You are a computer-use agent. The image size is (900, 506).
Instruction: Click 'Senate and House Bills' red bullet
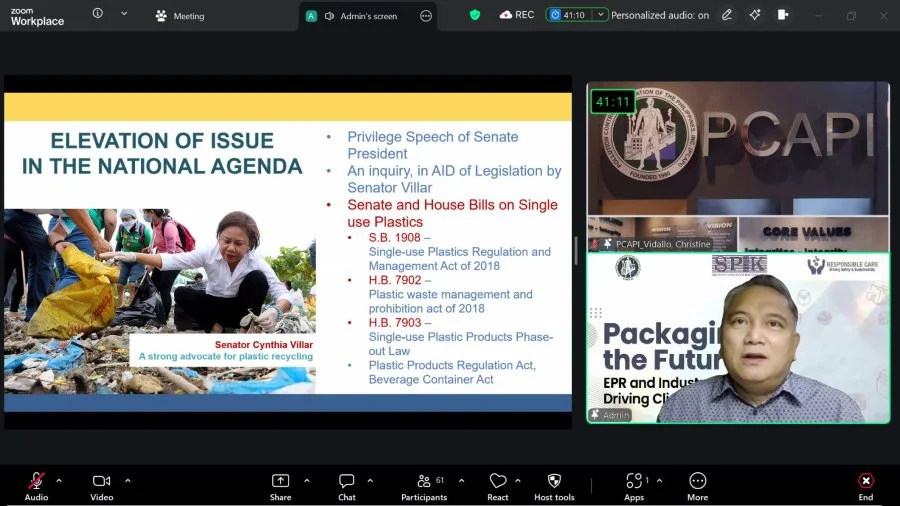pos(452,213)
